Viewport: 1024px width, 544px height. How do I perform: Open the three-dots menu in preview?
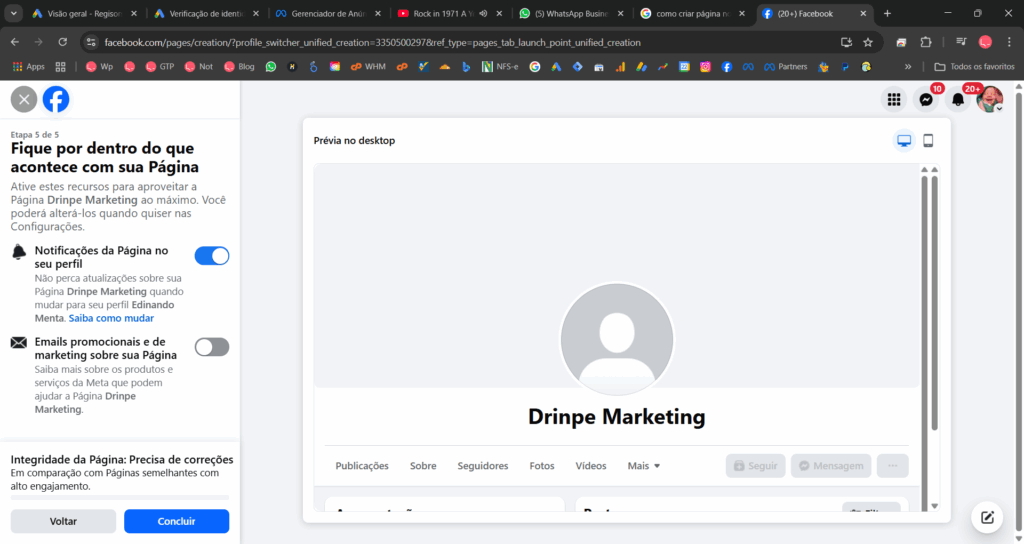893,466
